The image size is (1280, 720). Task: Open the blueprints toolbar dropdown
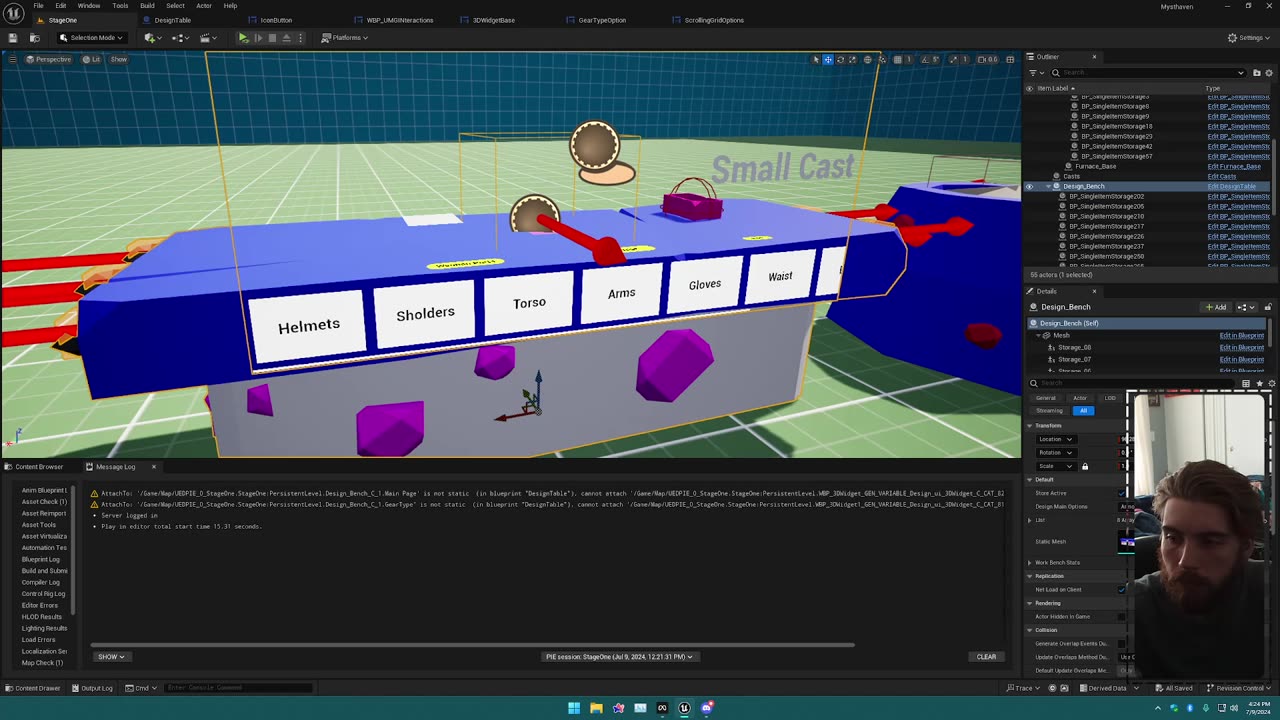coord(181,38)
